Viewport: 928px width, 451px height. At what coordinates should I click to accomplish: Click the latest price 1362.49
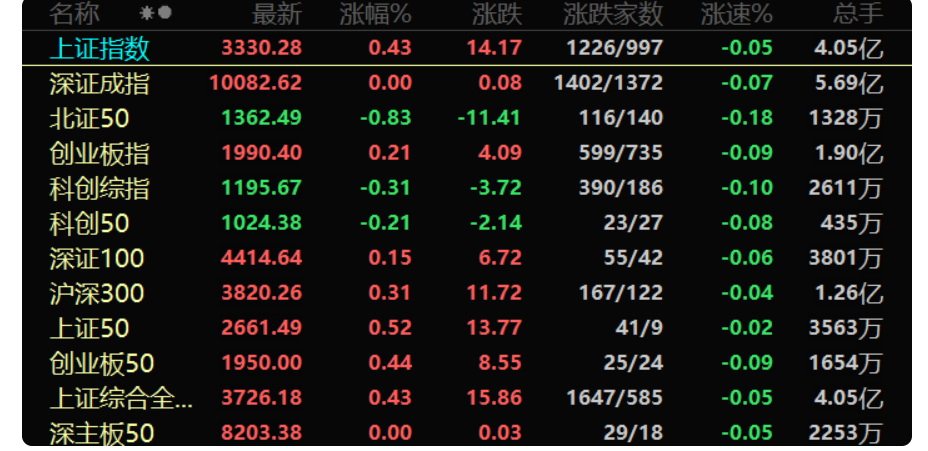click(262, 117)
